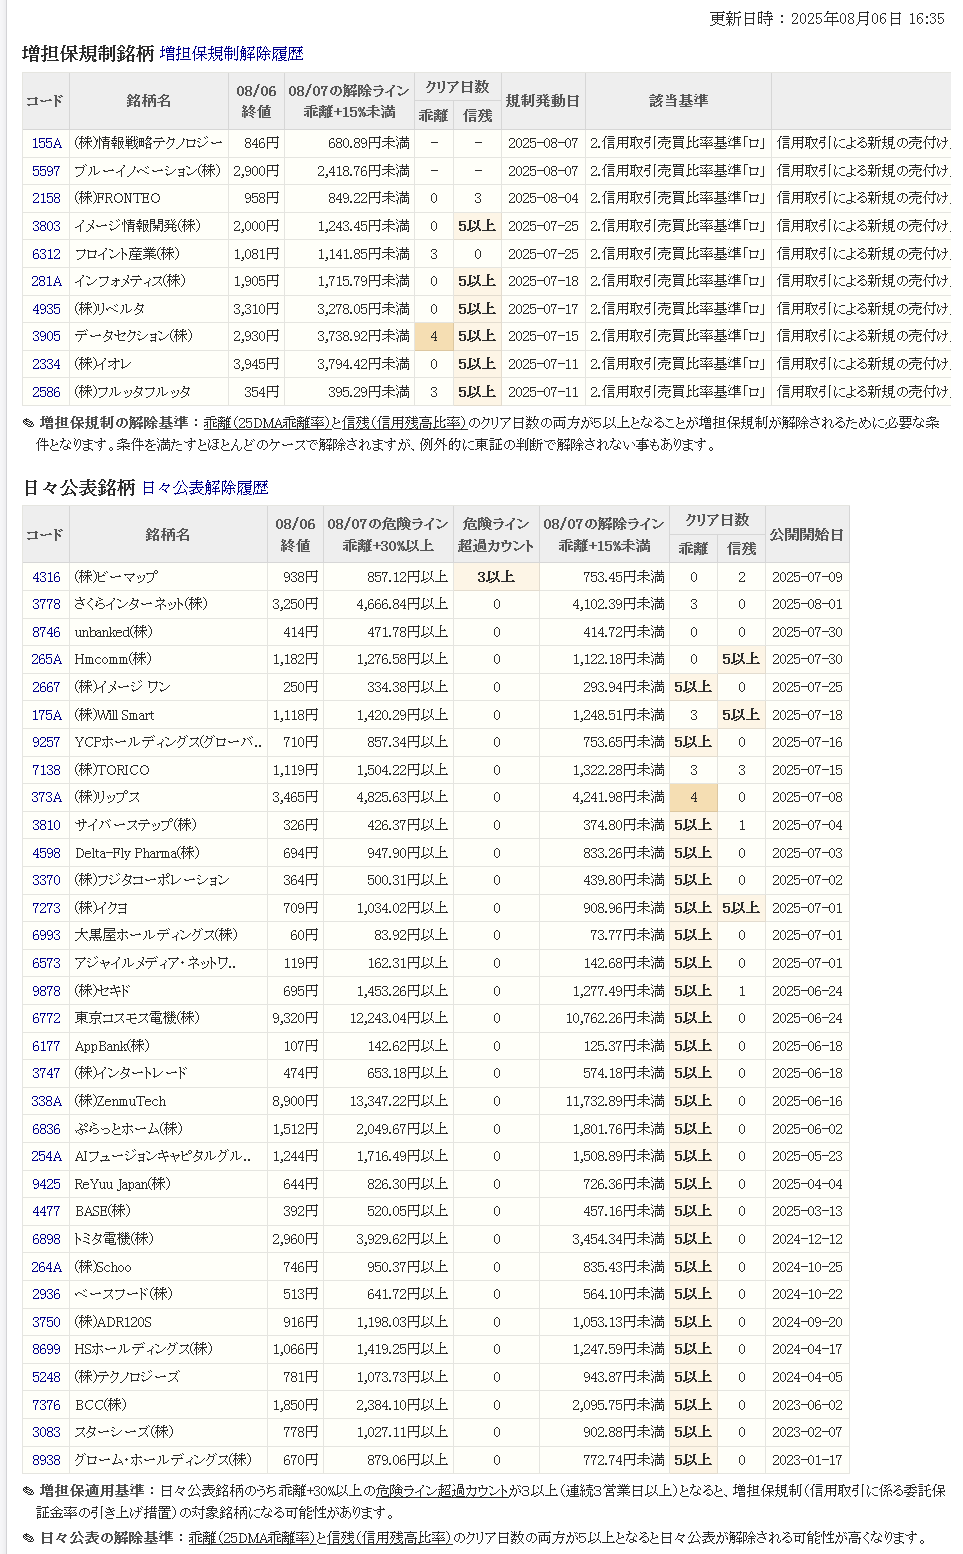This screenshot has height=1554, width=963.
Task: Click the 3以上 danger count for ビーマップ
Action: 496,577
